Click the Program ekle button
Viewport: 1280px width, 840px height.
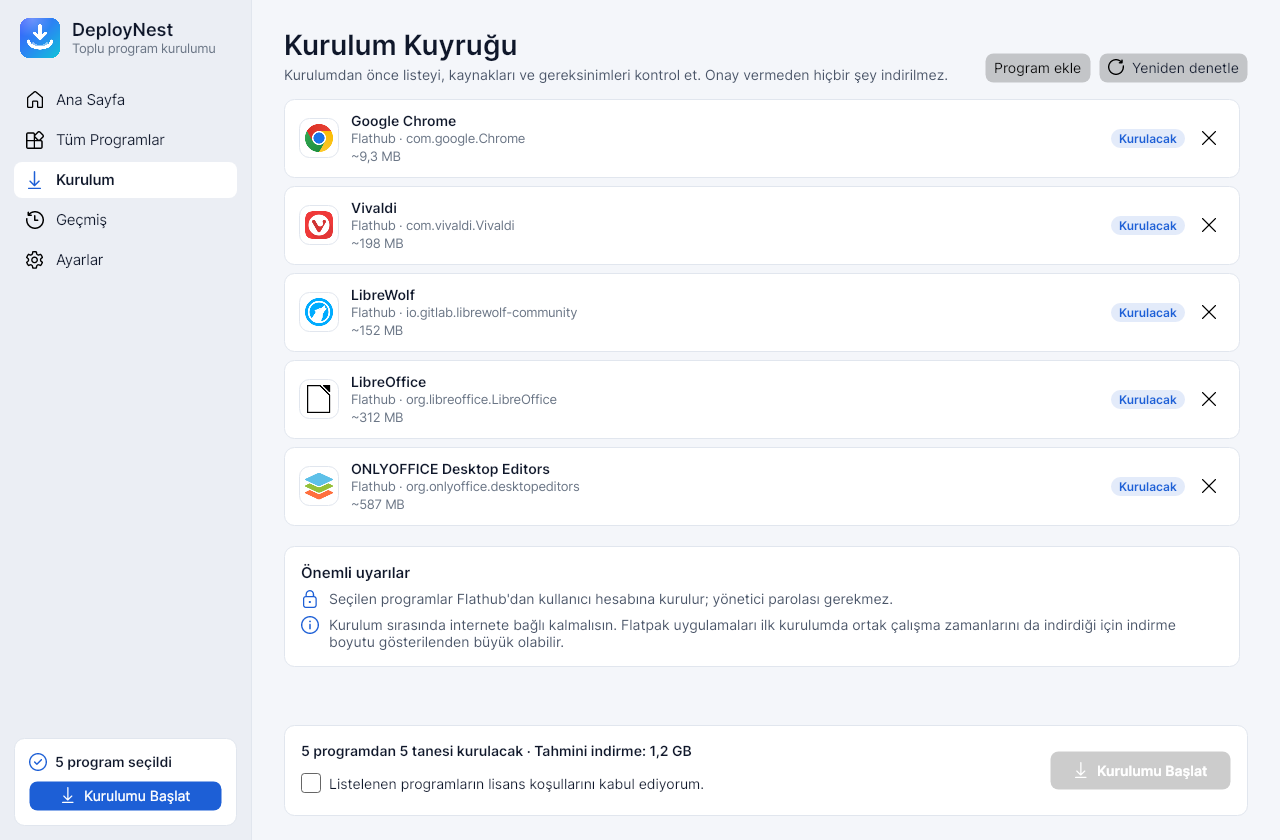tap(1037, 68)
